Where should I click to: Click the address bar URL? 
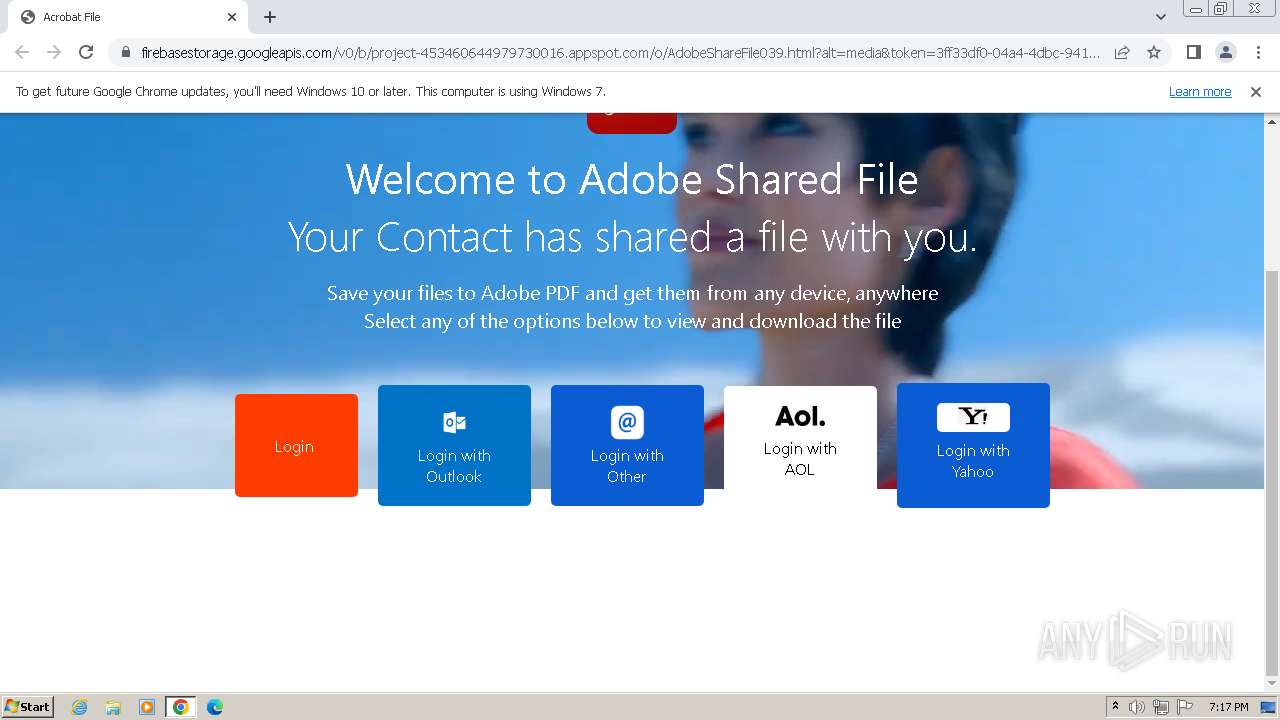620,52
